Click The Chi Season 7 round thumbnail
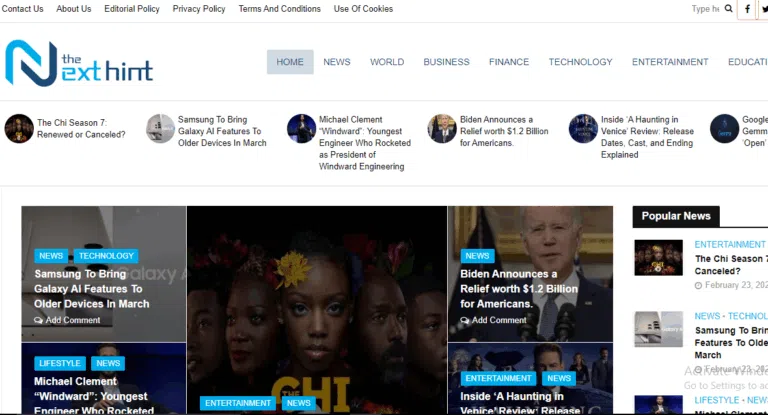Image resolution: width=768 pixels, height=415 pixels. click(x=19, y=128)
